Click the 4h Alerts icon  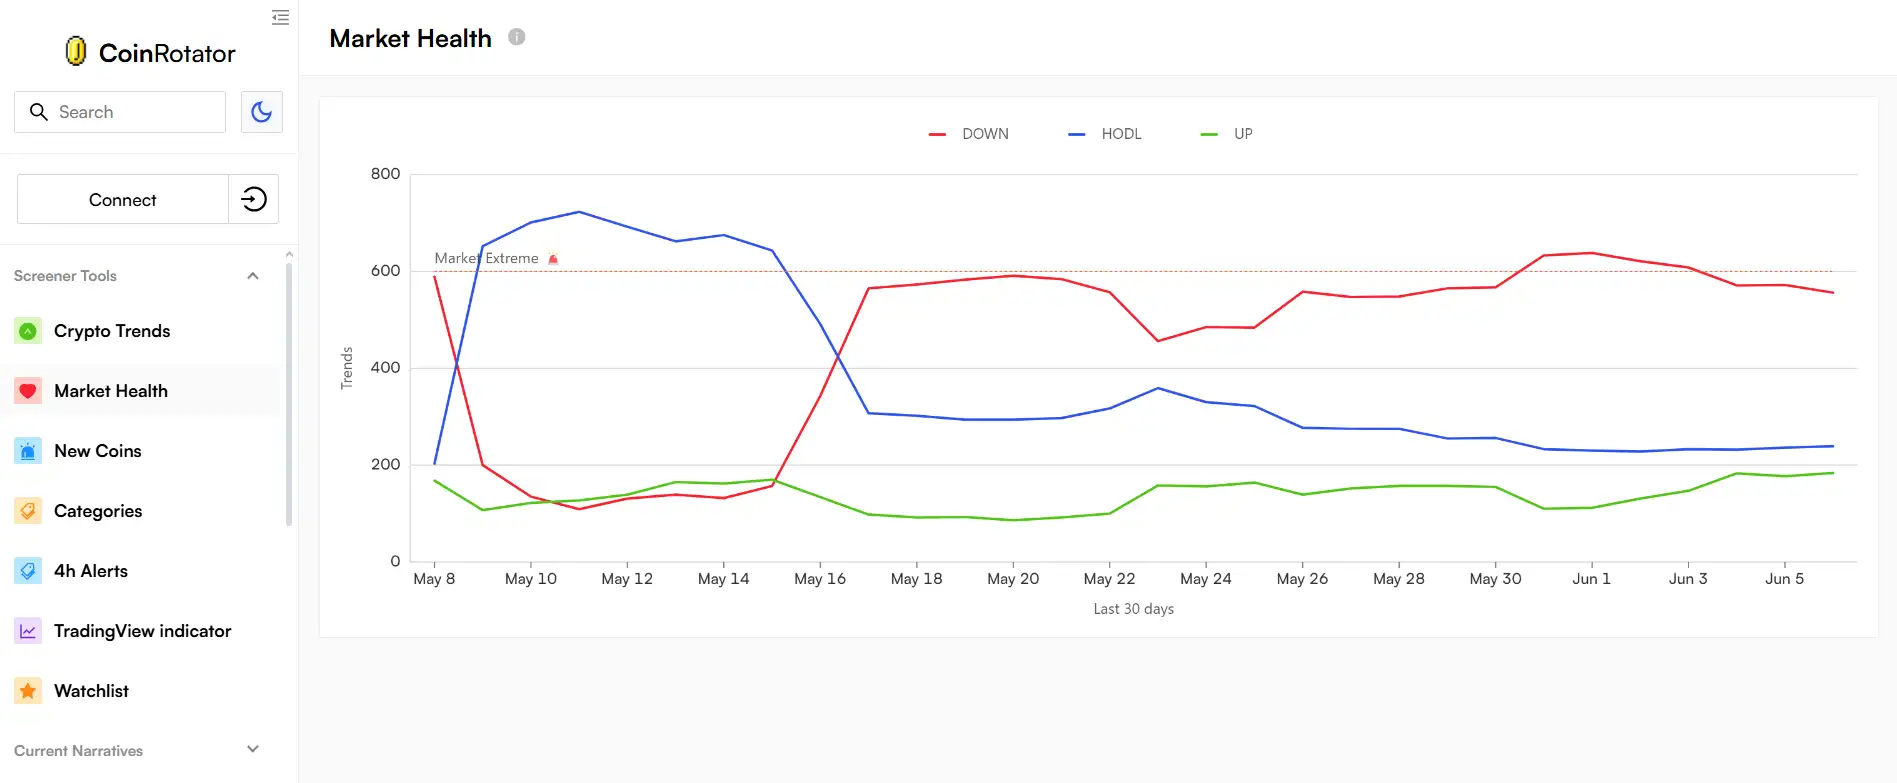click(28, 571)
